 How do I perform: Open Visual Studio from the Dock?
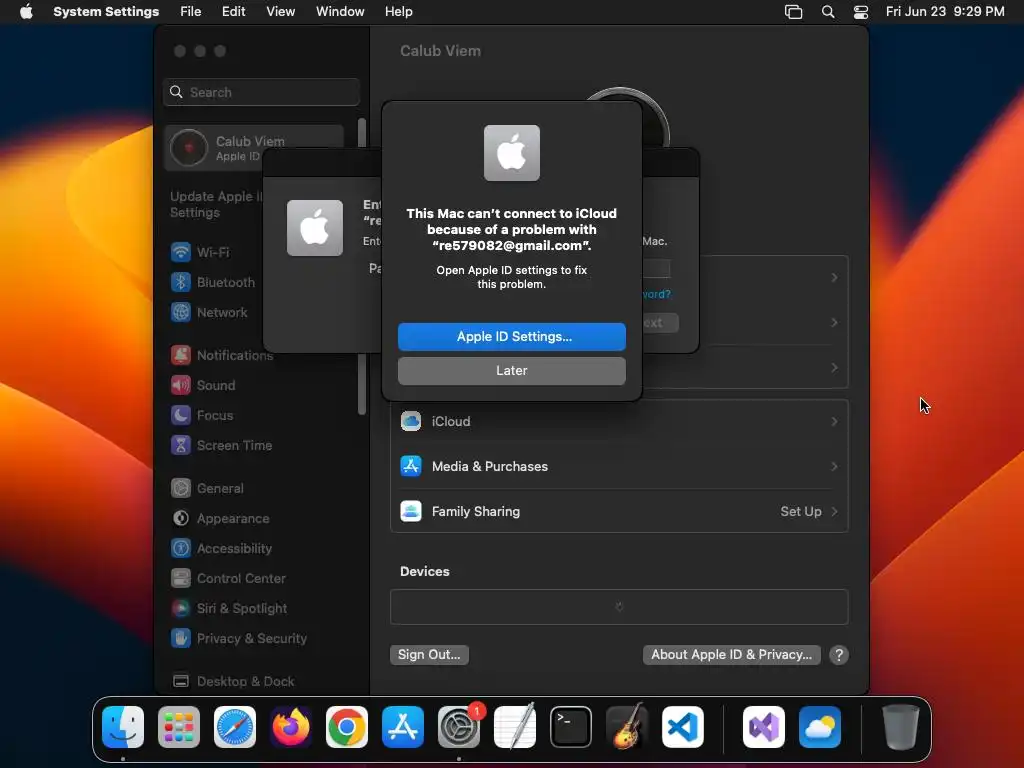tap(764, 727)
